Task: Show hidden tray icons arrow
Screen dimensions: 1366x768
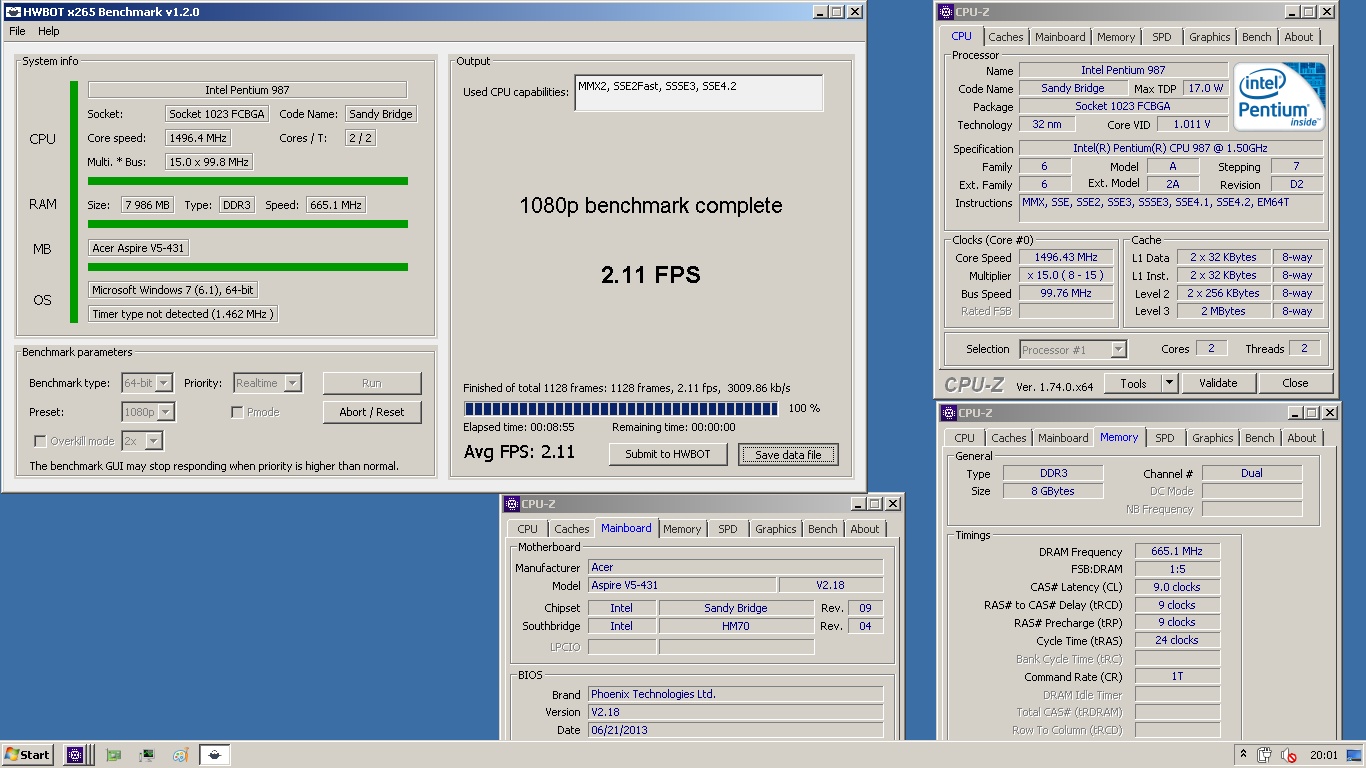Action: coord(1243,755)
